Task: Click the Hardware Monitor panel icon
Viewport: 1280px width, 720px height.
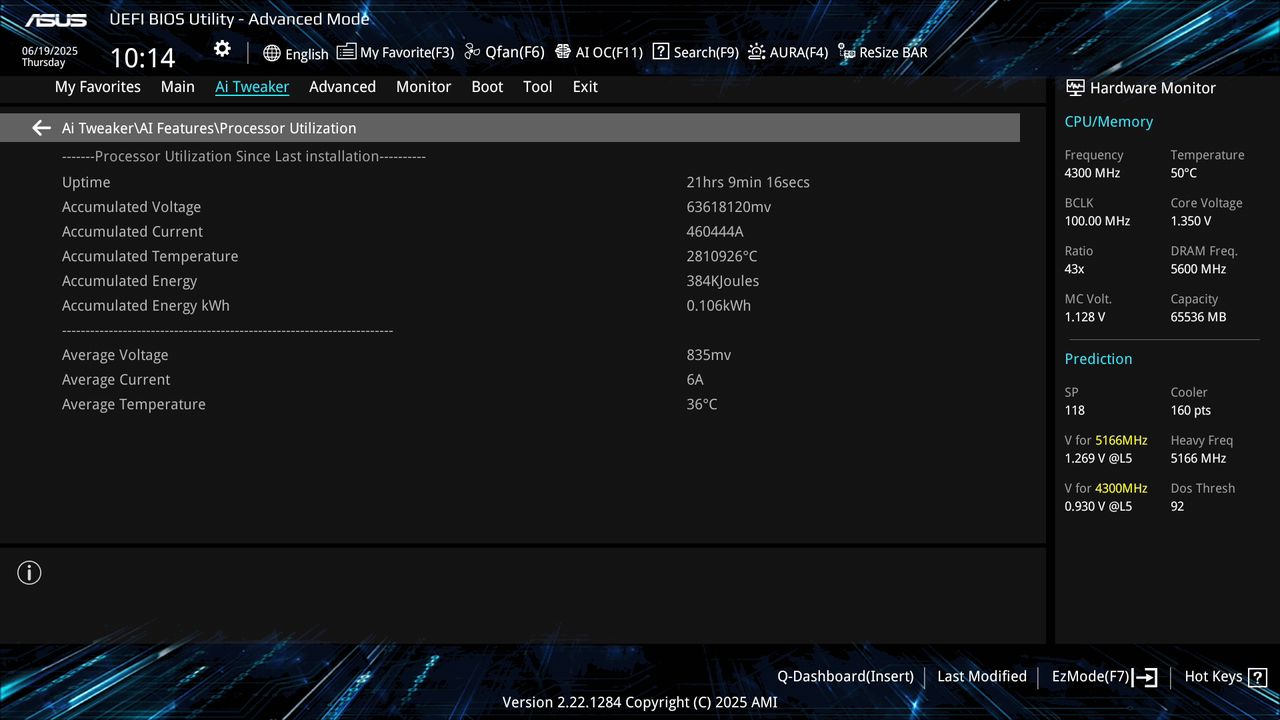Action: click(x=1075, y=87)
